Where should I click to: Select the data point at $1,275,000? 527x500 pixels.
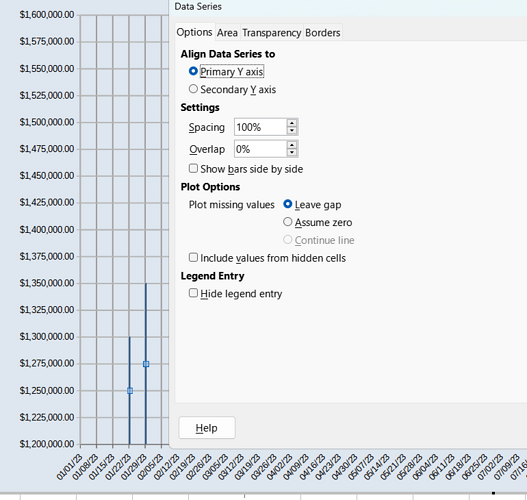[146, 364]
